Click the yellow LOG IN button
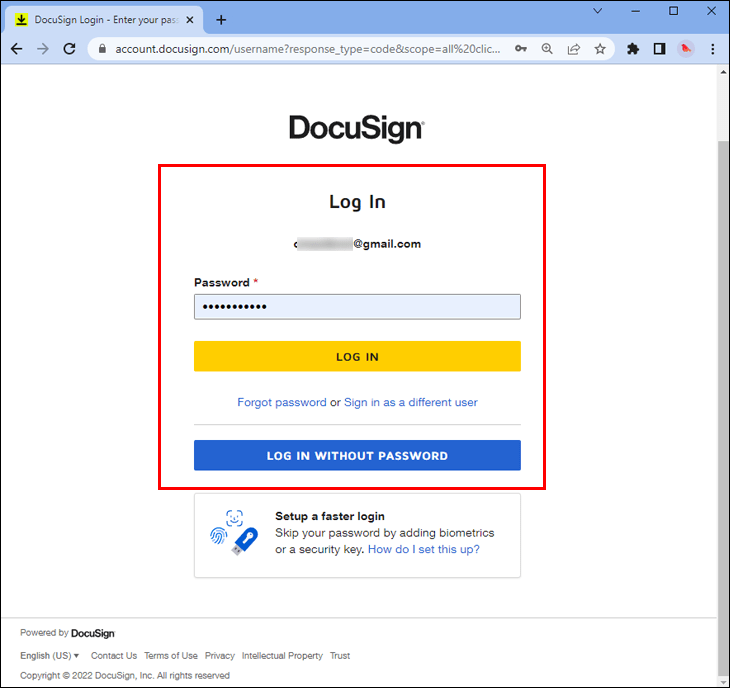This screenshot has width=730, height=688. point(357,357)
